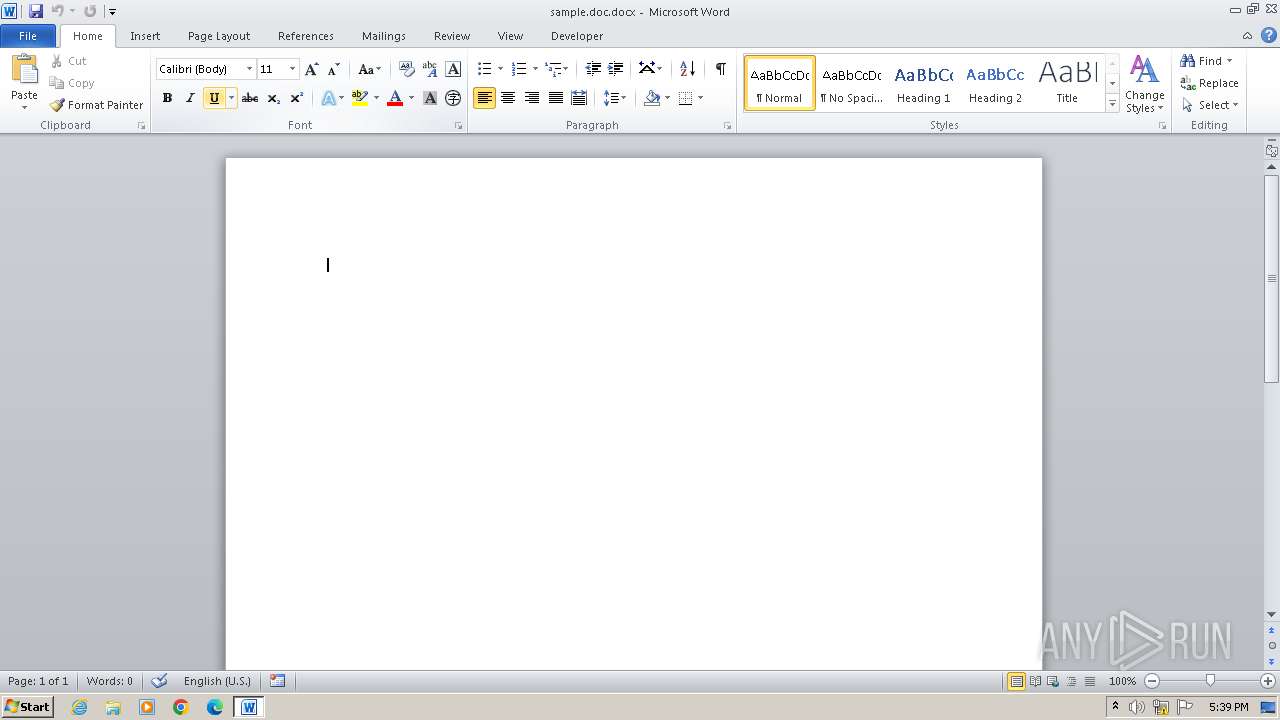Switch to the Mailings tab
1280x720 pixels.
[384, 35]
